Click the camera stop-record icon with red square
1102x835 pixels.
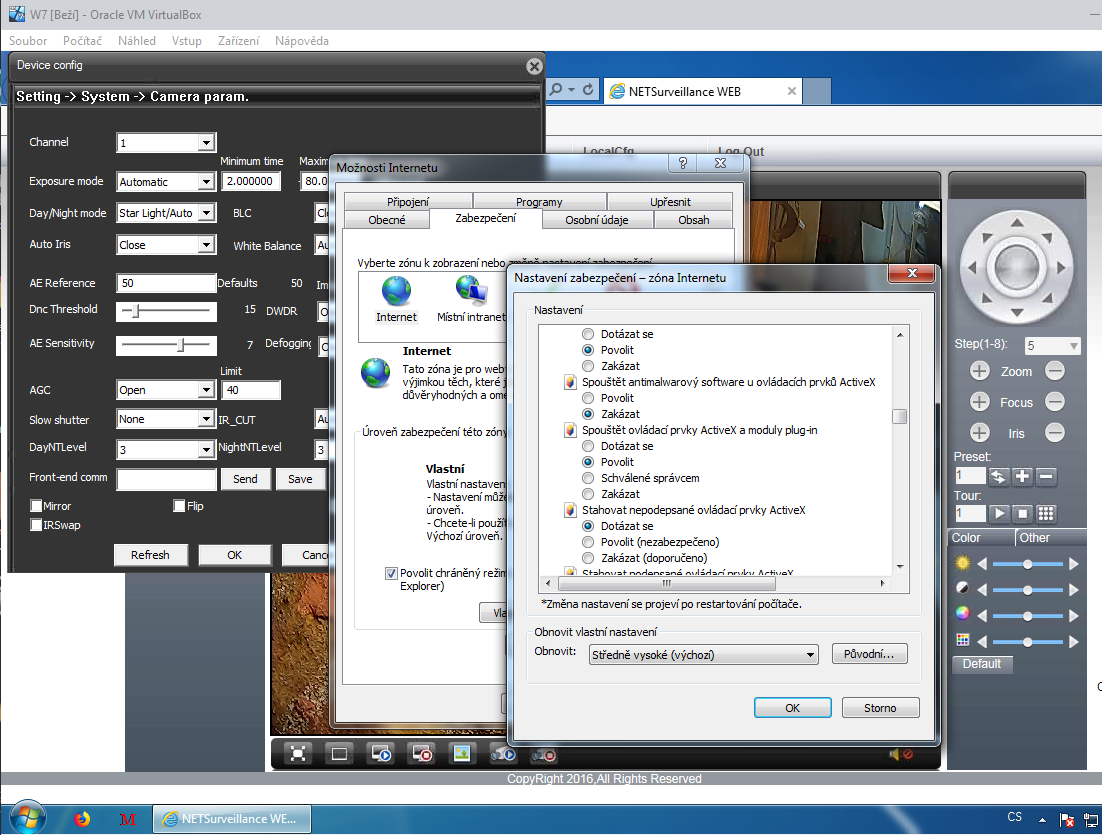543,755
